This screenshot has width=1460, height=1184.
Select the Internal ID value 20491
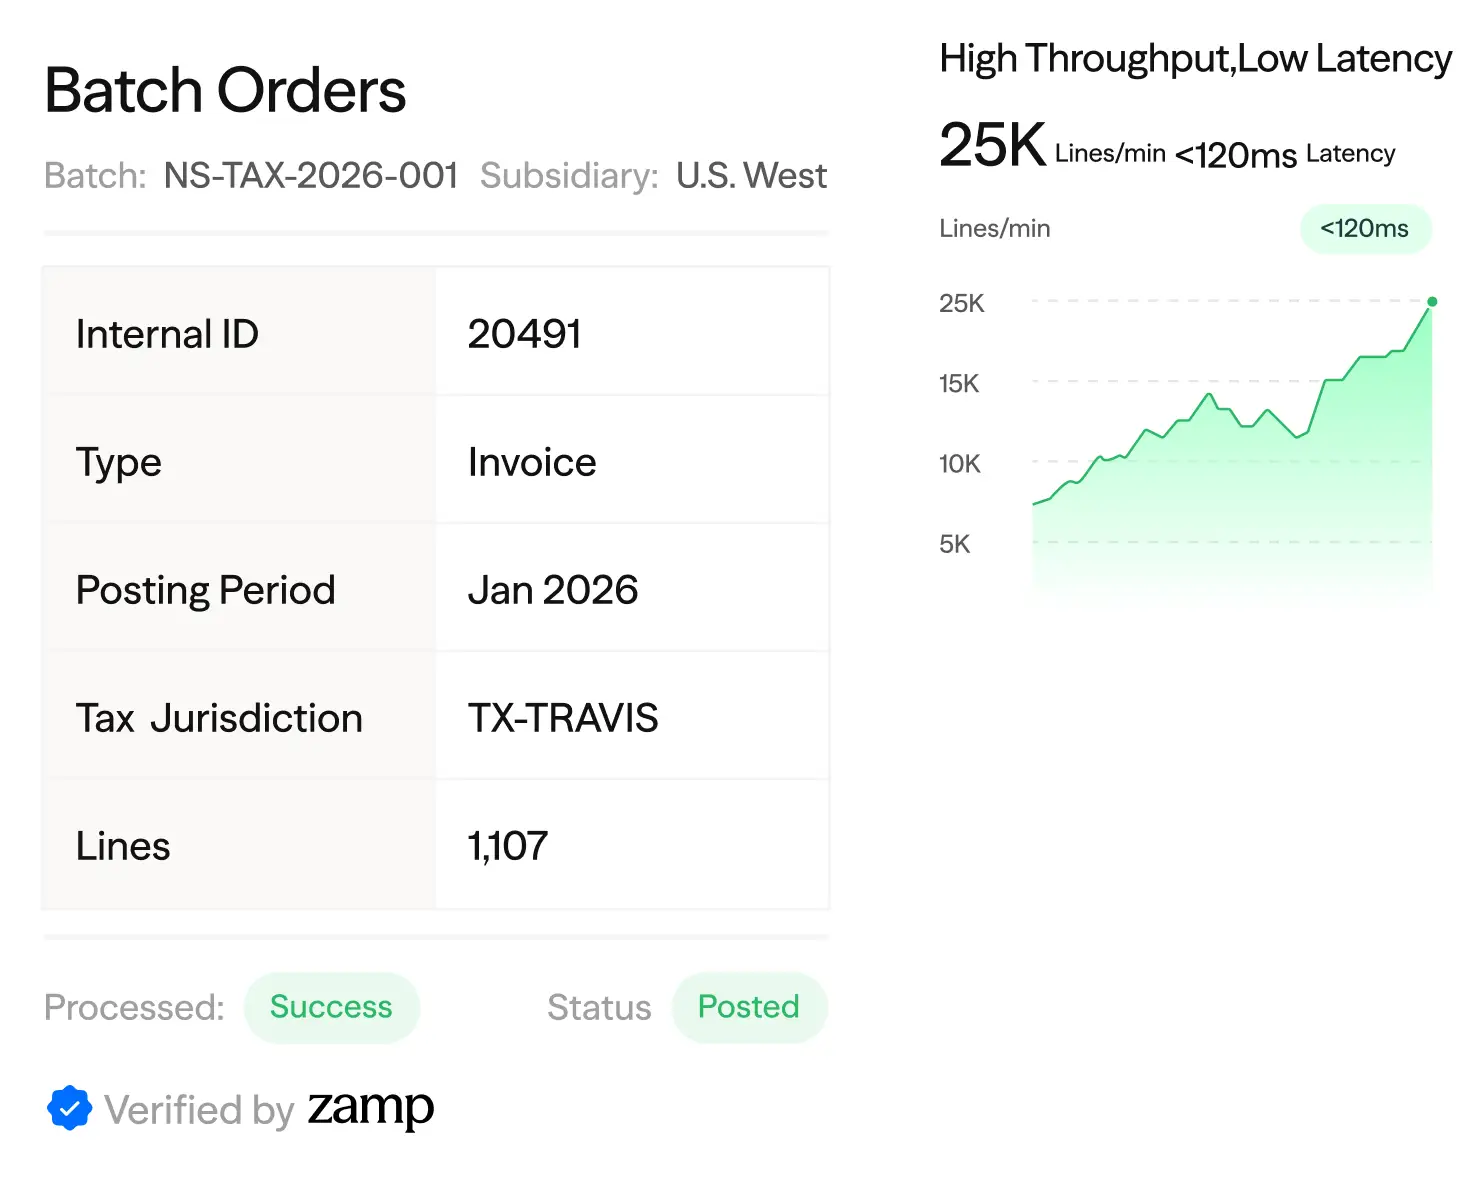525,334
